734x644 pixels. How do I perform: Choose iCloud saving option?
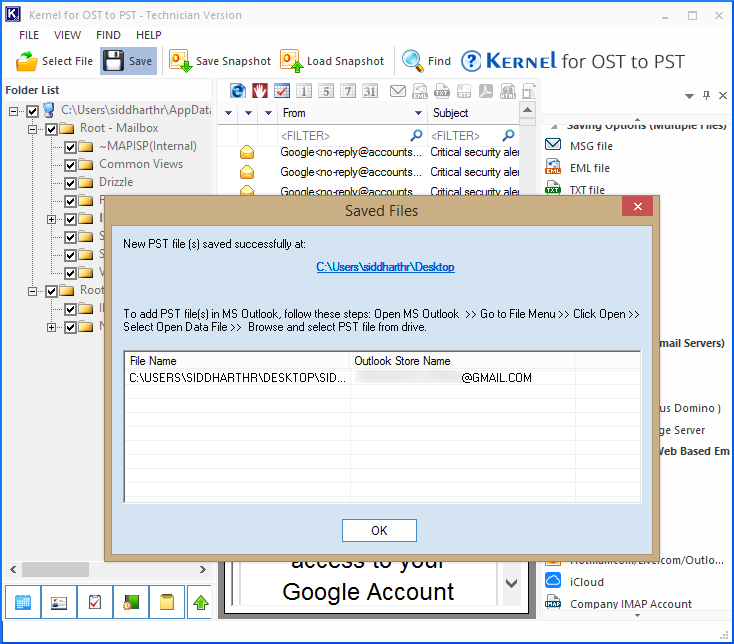tap(575, 582)
